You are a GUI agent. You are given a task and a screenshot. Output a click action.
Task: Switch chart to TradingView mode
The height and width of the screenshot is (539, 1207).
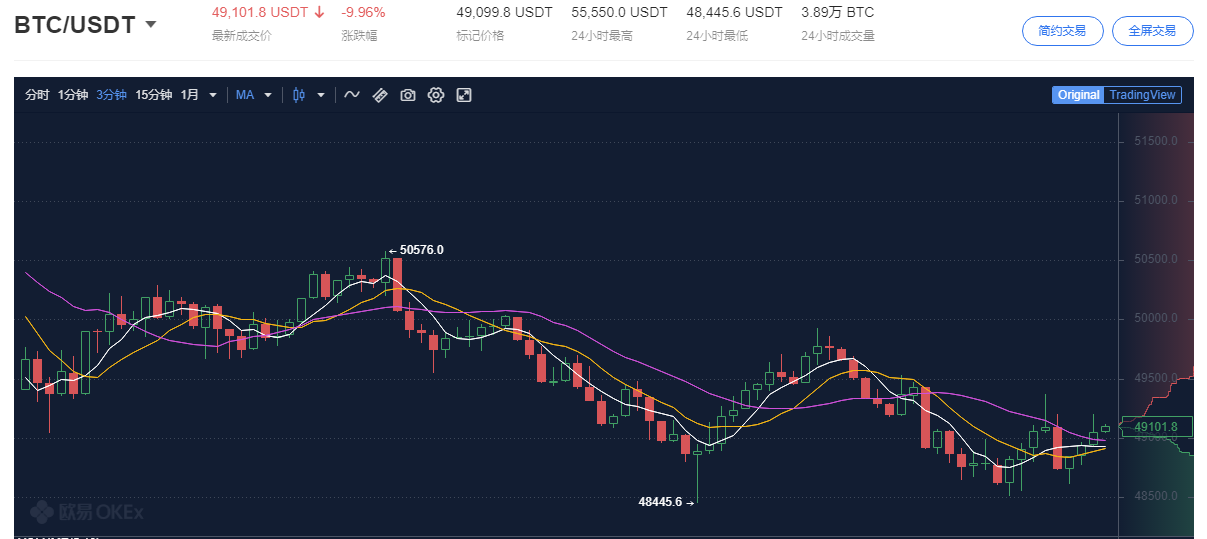pyautogui.click(x=1143, y=95)
